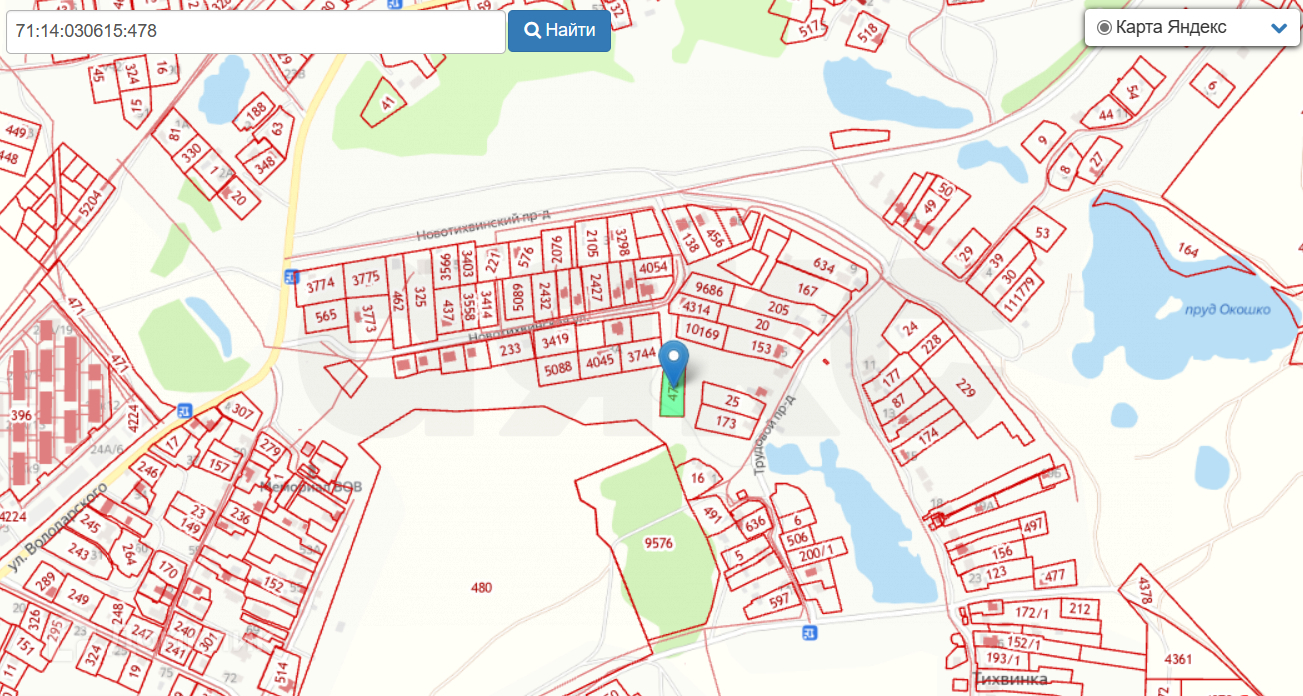Click the Найти search button
1303x696 pixels.
[x=559, y=30]
